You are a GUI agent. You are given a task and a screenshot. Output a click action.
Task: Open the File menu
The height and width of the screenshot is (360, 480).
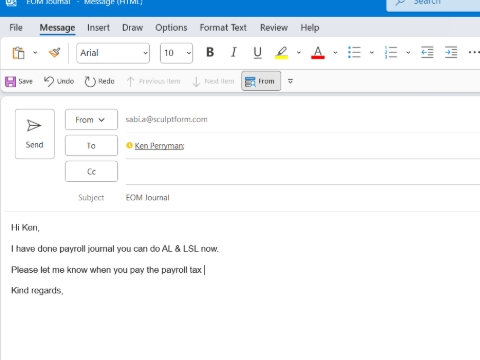click(16, 28)
